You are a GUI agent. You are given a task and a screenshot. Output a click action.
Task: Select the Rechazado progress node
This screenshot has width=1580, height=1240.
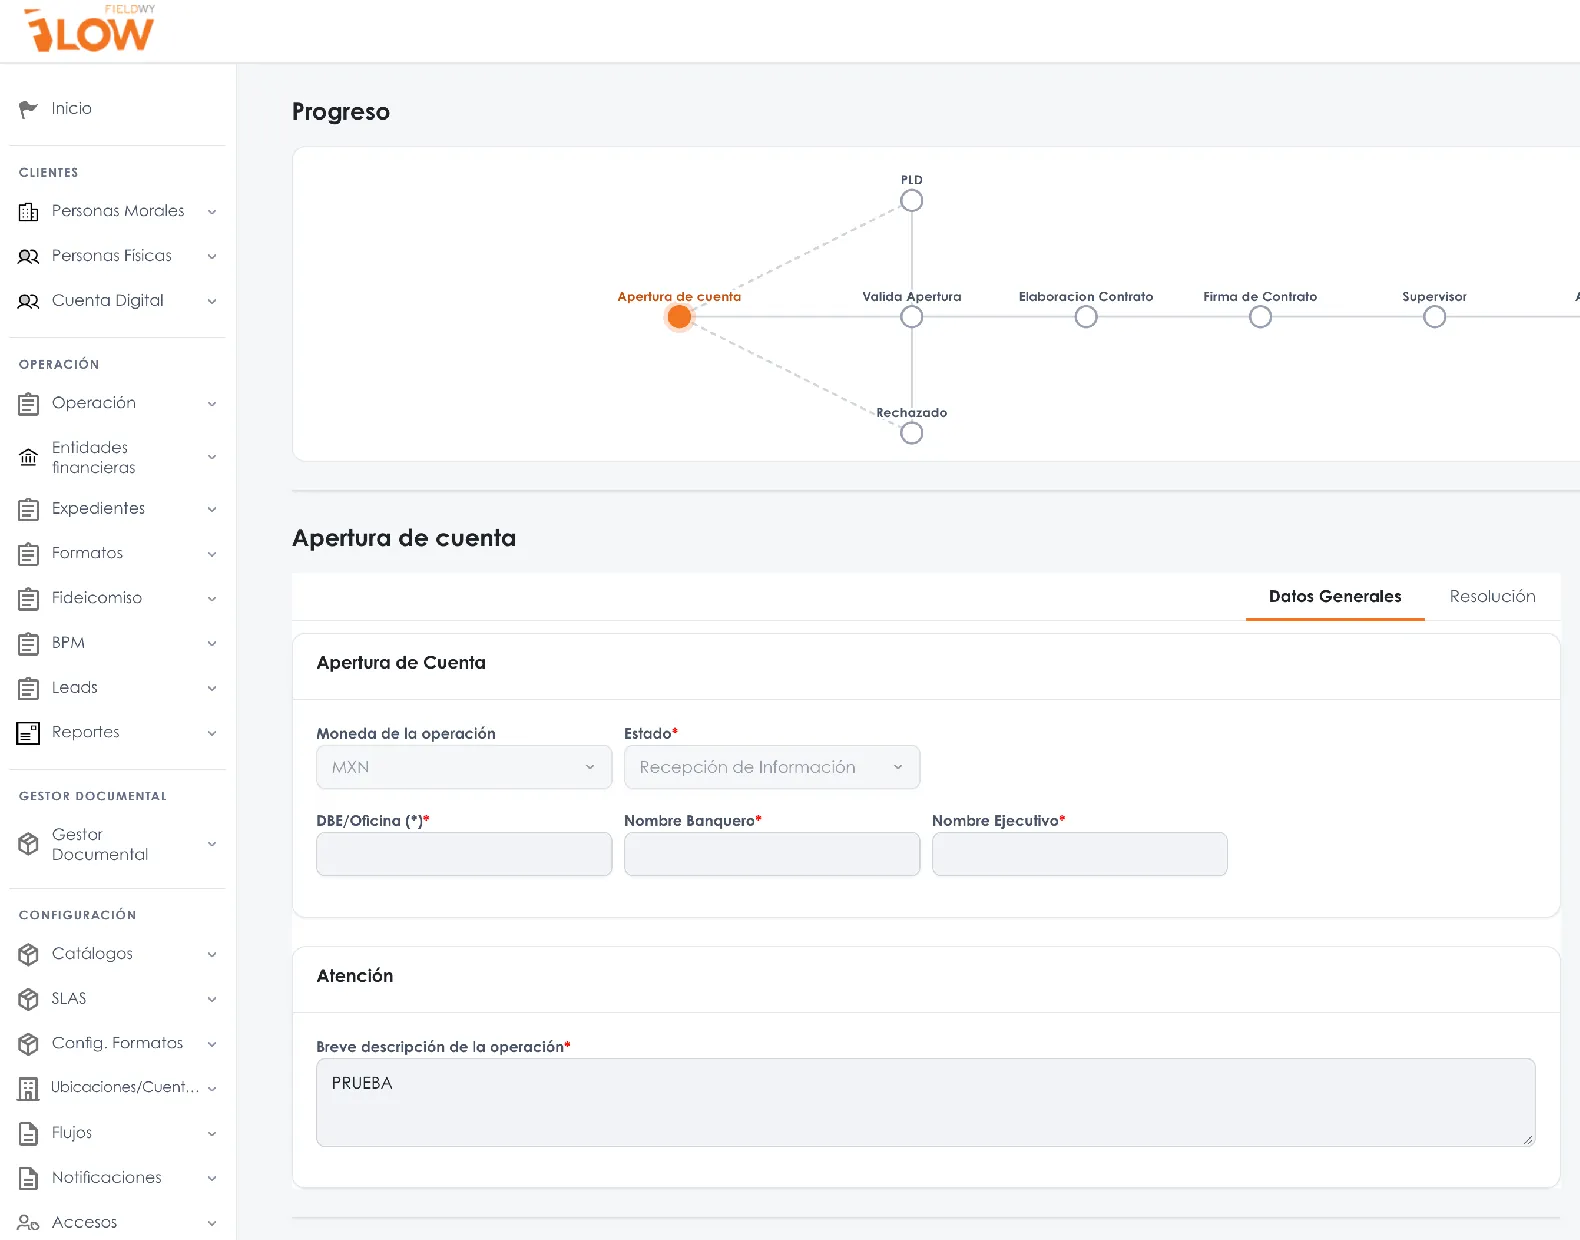[911, 433]
